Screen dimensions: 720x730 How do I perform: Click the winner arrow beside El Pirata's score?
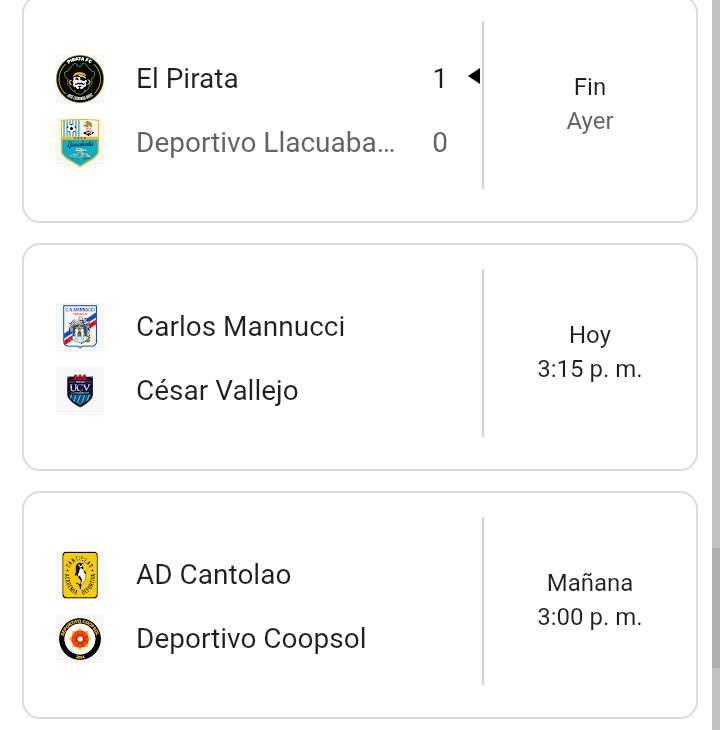(x=474, y=77)
